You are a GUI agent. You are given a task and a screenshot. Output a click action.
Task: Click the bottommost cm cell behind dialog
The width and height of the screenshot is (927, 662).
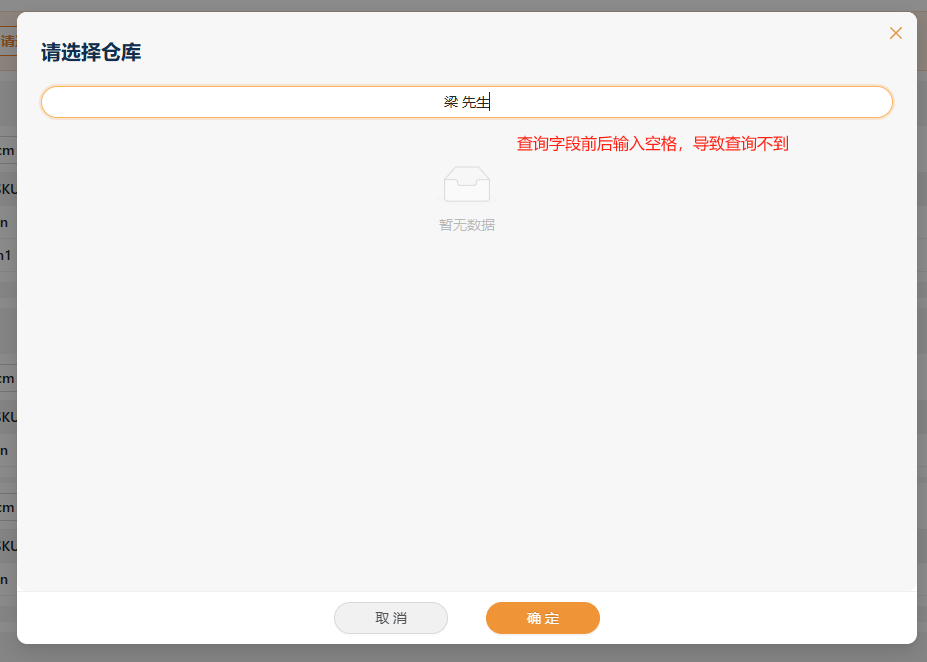coord(7,507)
